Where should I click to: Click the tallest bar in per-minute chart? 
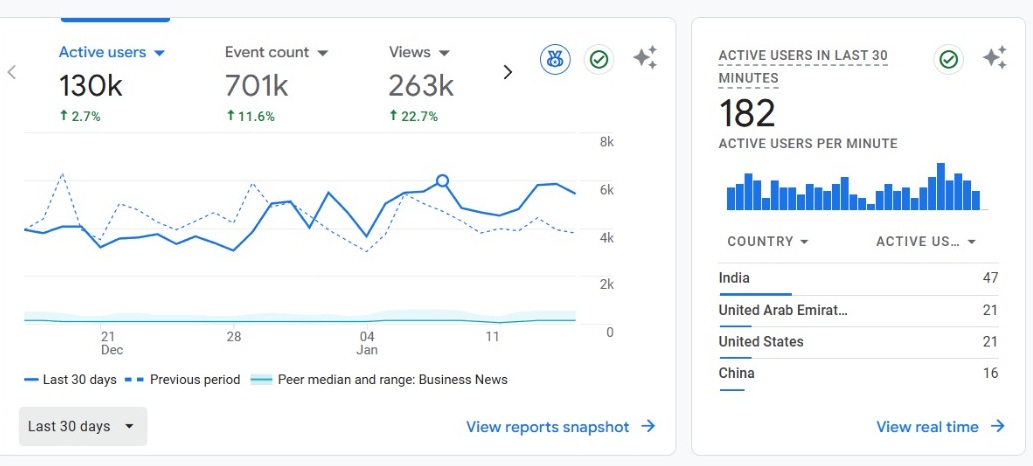(941, 187)
